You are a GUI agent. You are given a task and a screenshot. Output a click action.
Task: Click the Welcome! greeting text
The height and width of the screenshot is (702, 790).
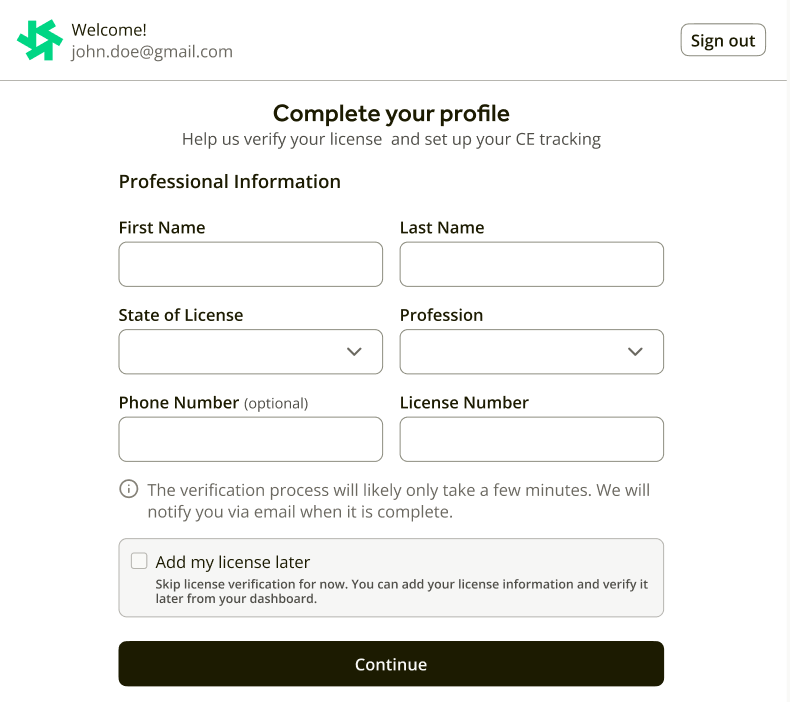tap(109, 30)
